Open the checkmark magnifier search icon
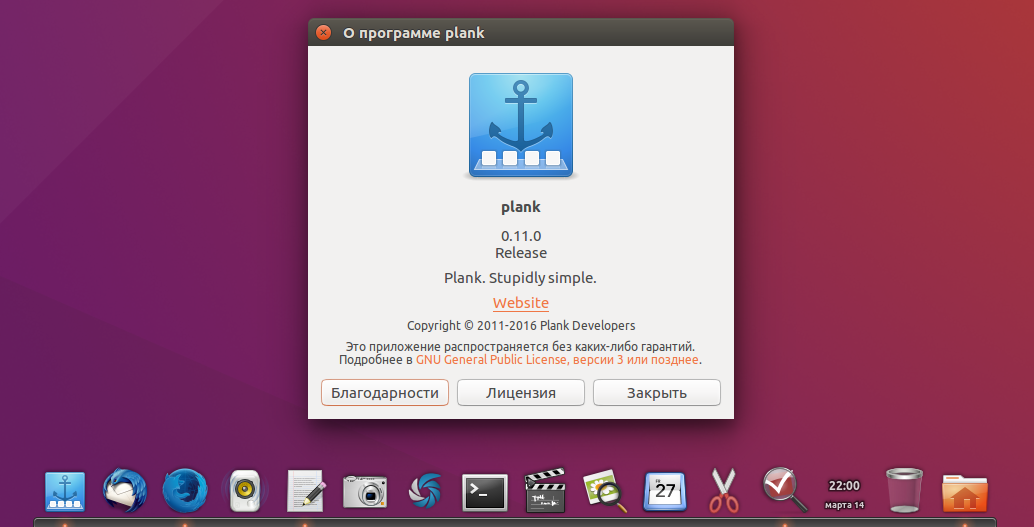 (x=785, y=489)
